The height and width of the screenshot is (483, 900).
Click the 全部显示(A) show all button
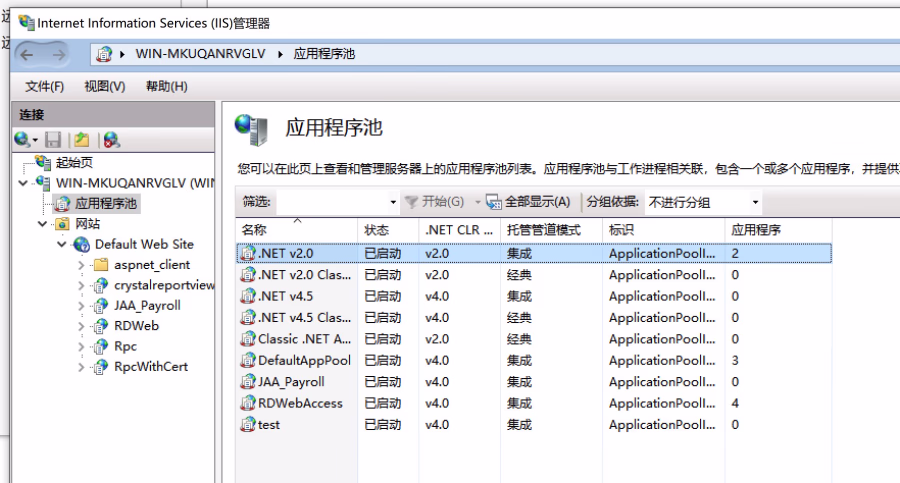click(529, 202)
